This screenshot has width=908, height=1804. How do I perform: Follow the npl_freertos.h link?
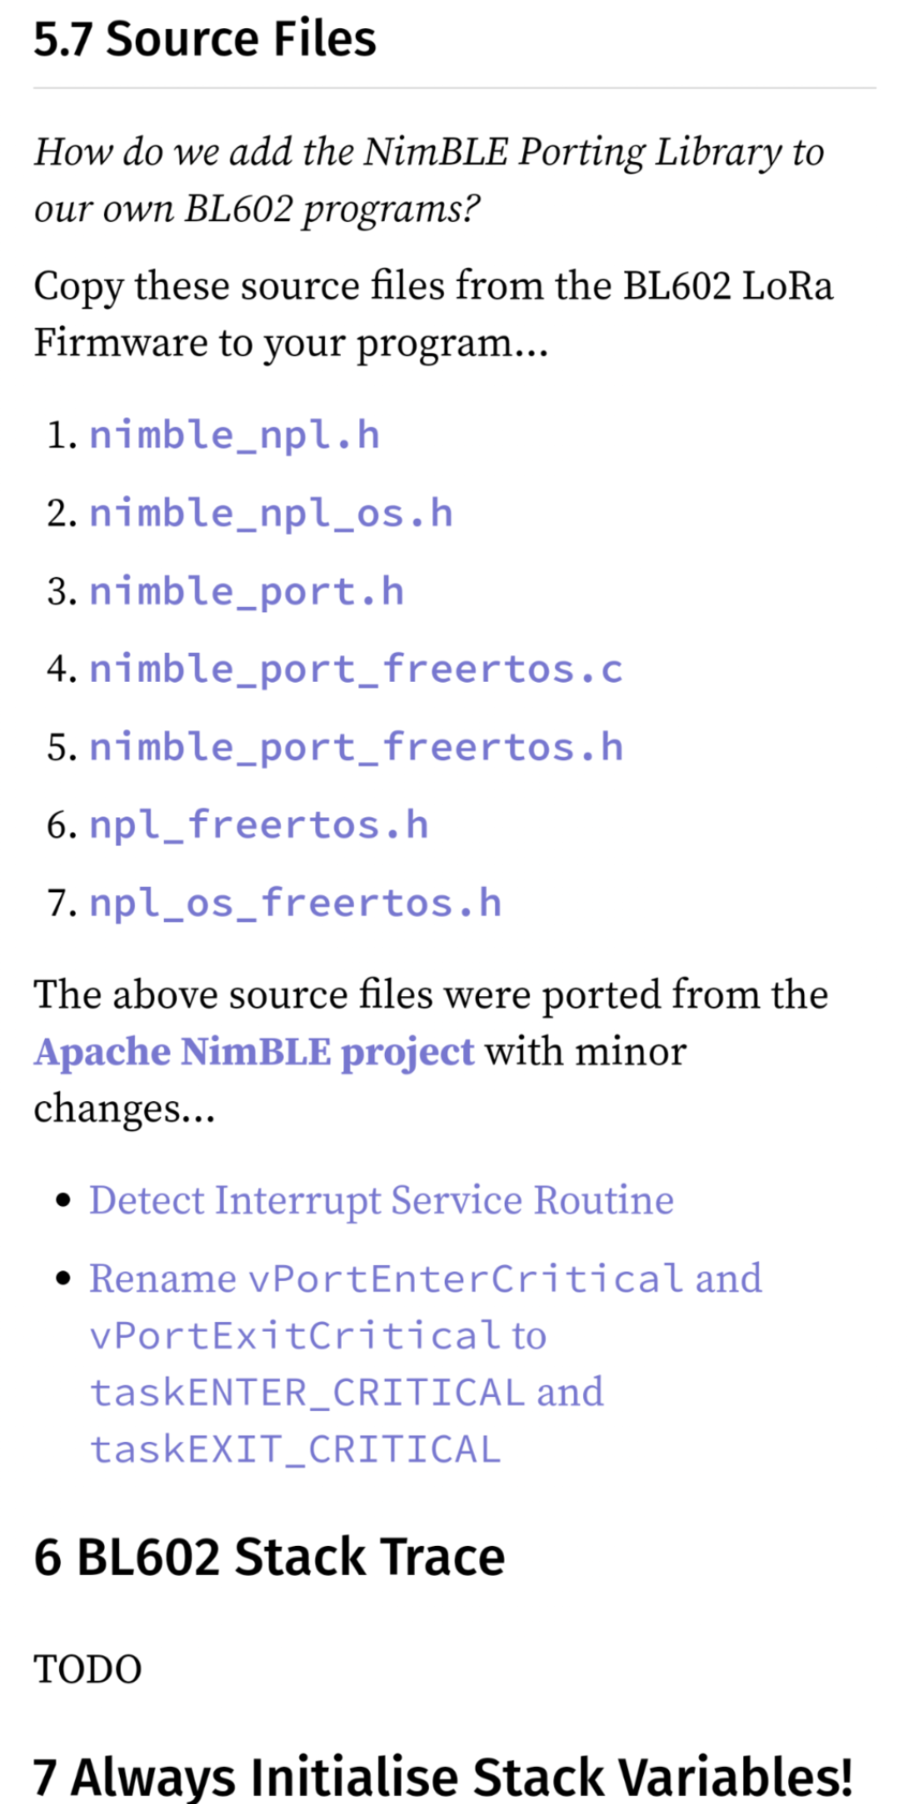click(x=258, y=825)
